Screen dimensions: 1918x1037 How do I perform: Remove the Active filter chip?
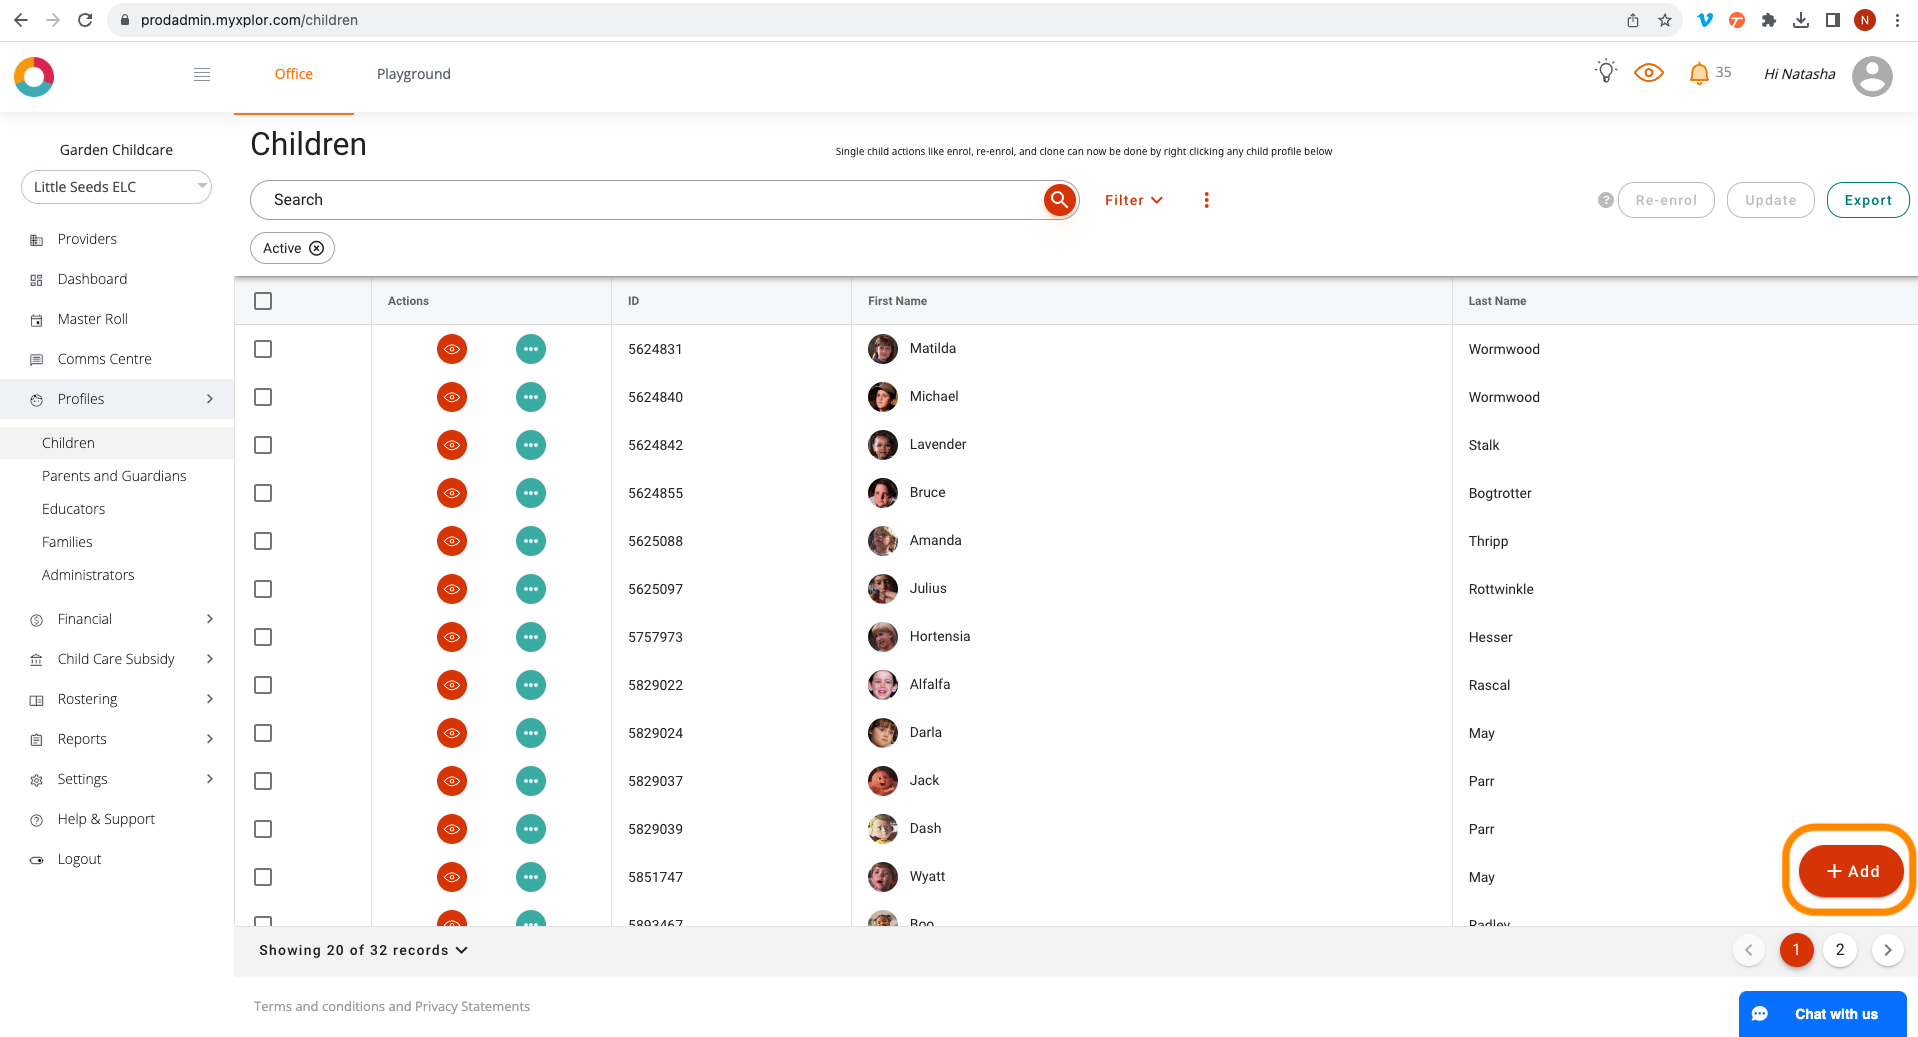coord(317,248)
